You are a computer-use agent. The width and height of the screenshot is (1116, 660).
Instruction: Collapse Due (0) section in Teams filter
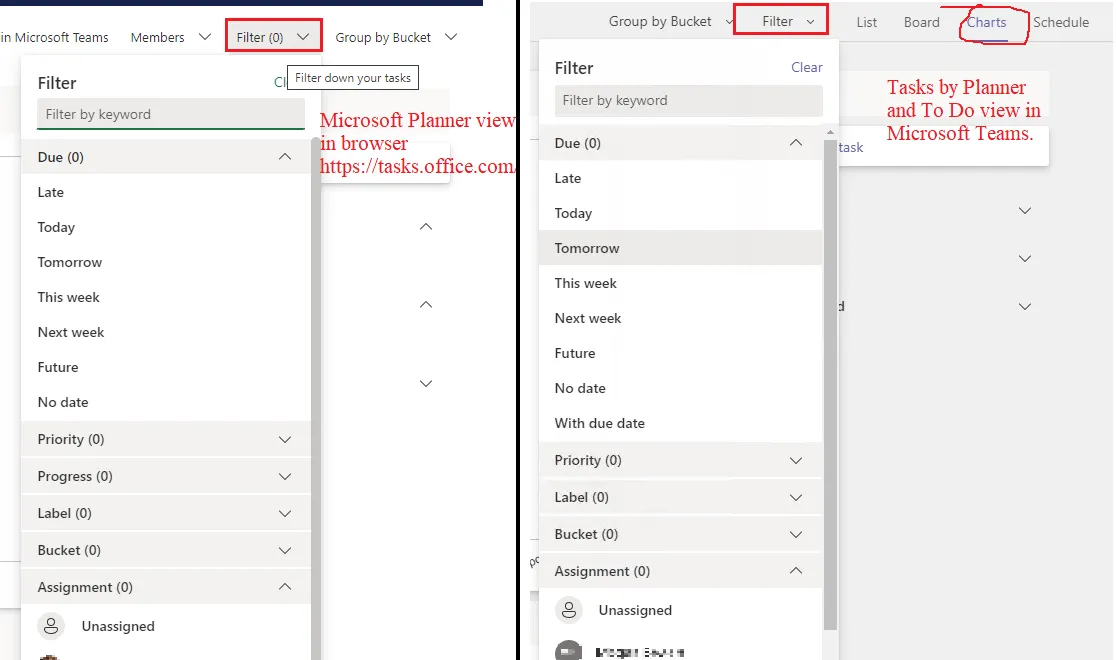tap(681, 143)
